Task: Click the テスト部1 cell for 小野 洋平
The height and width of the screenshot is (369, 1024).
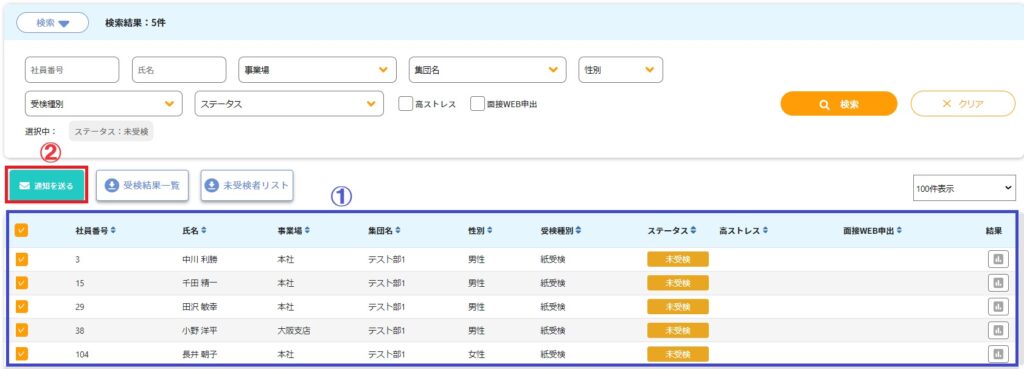Action: pyautogui.click(x=387, y=330)
